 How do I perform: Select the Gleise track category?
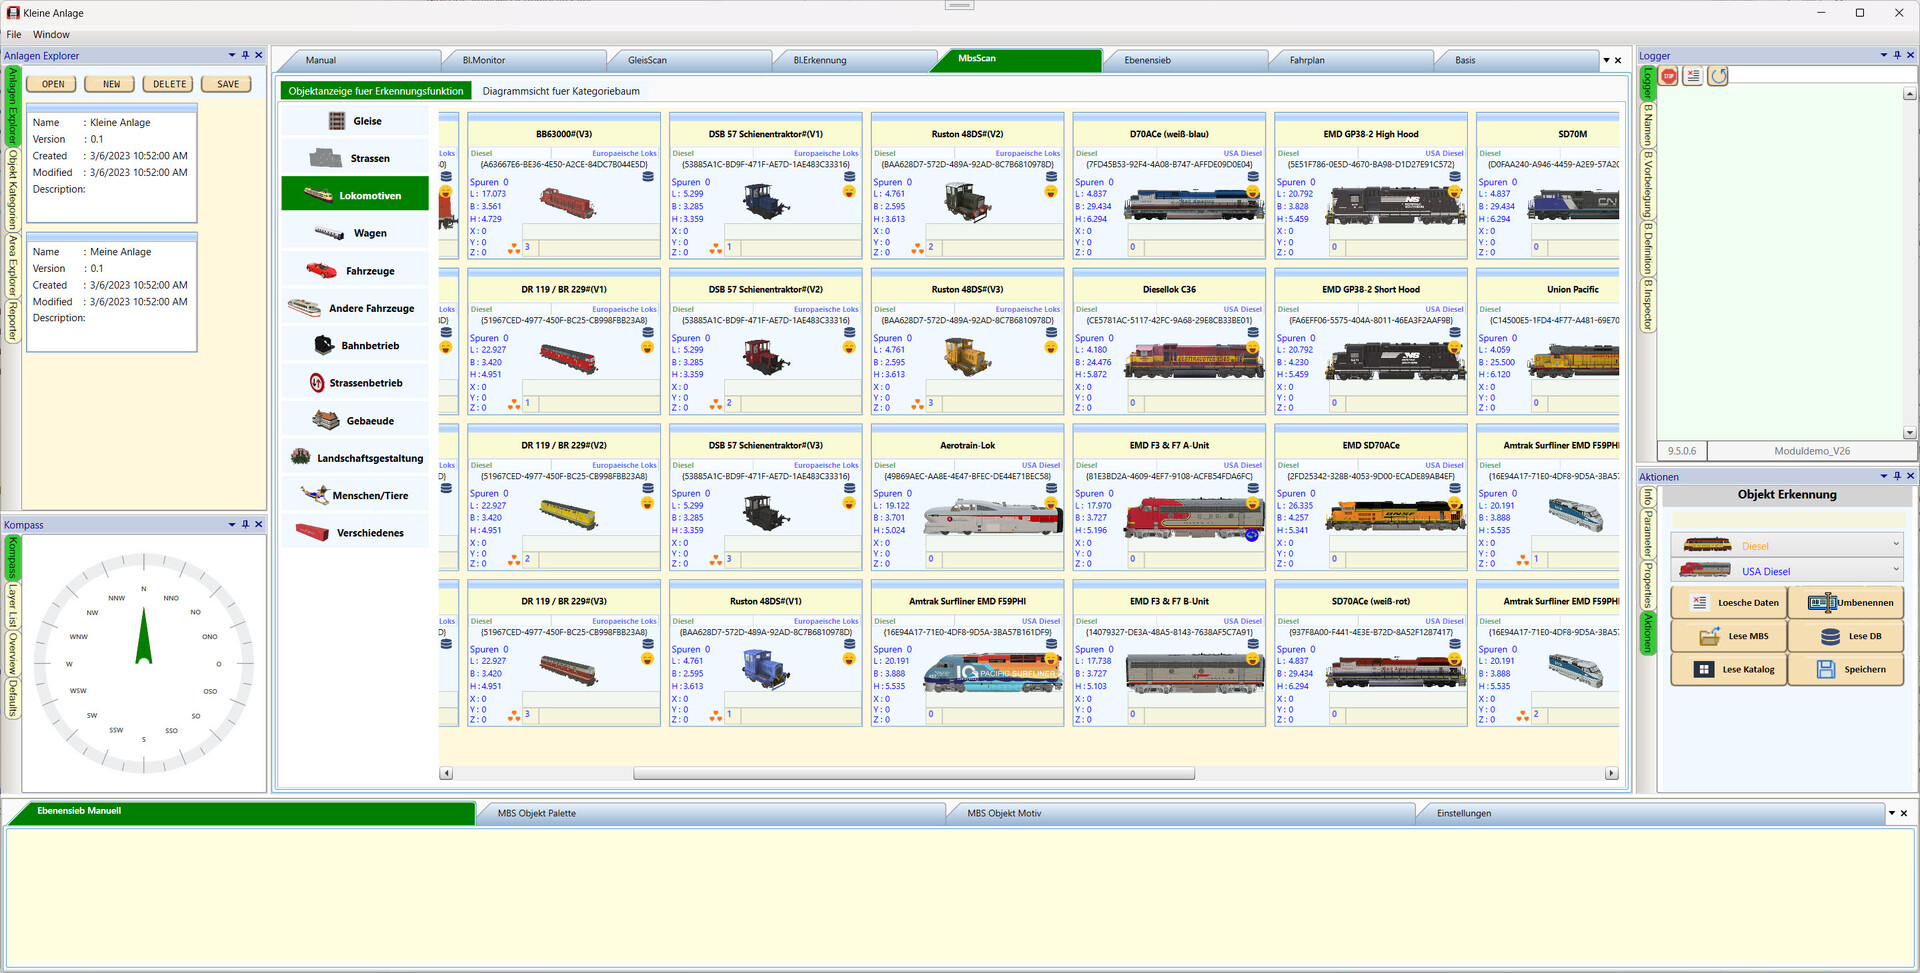coord(355,121)
